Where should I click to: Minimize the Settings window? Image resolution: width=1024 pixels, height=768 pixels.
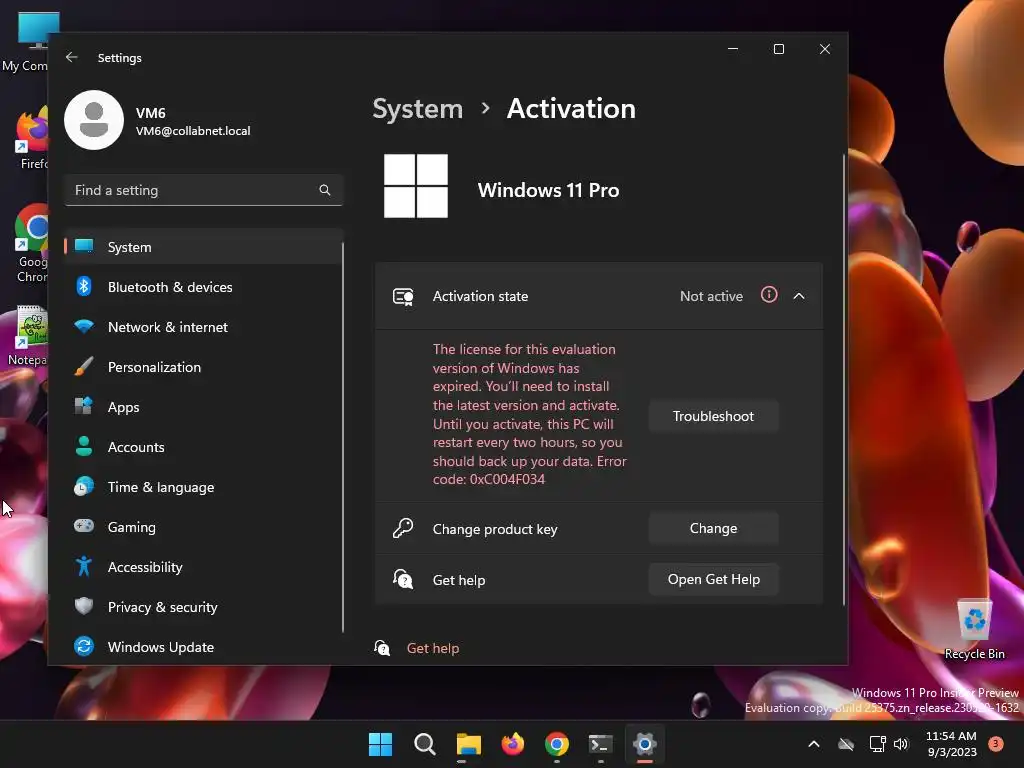[x=733, y=49]
